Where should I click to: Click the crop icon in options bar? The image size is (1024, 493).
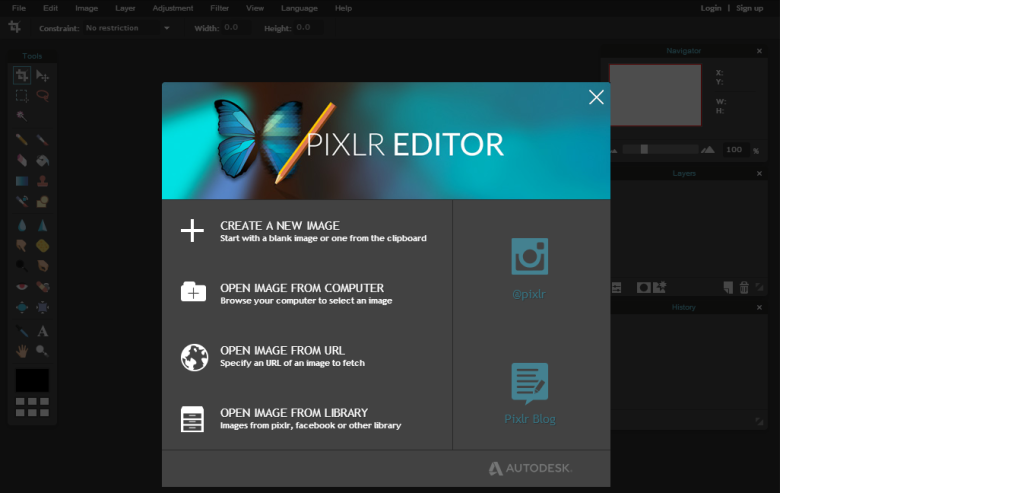coord(14,27)
